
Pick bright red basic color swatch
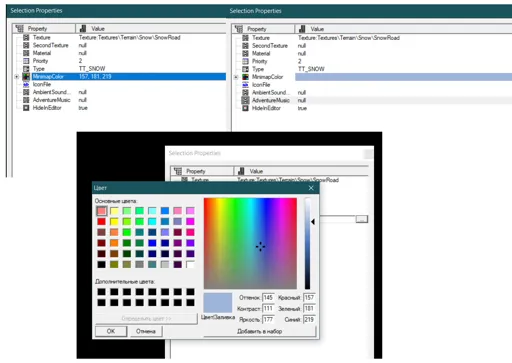[x=101, y=221]
